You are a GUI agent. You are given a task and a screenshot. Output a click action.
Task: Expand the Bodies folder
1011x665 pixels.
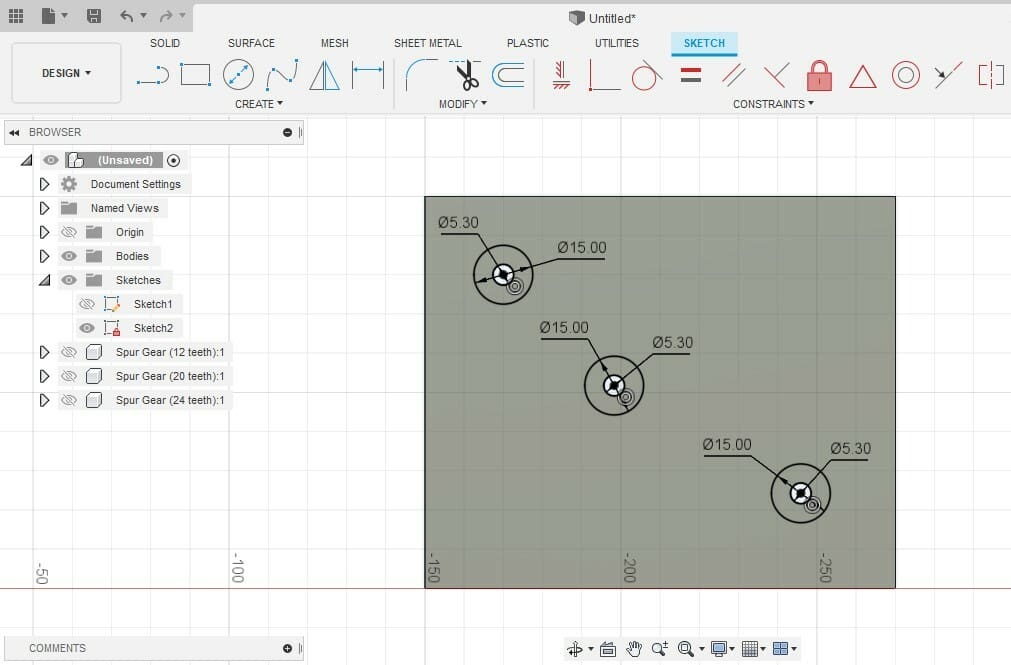[x=44, y=256]
